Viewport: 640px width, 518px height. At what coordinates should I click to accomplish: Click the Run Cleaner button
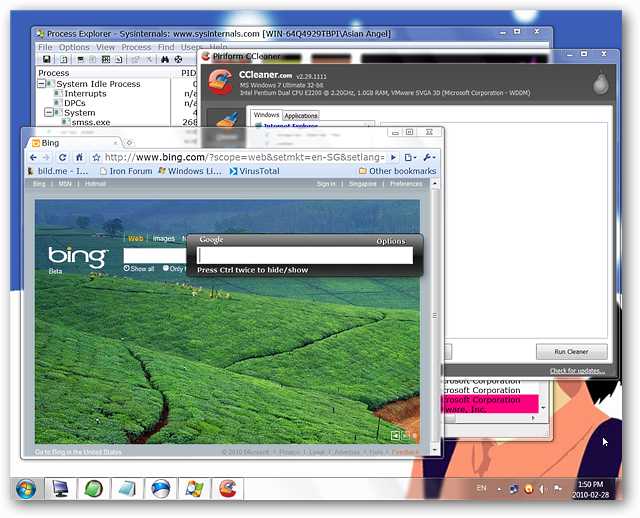pos(571,351)
